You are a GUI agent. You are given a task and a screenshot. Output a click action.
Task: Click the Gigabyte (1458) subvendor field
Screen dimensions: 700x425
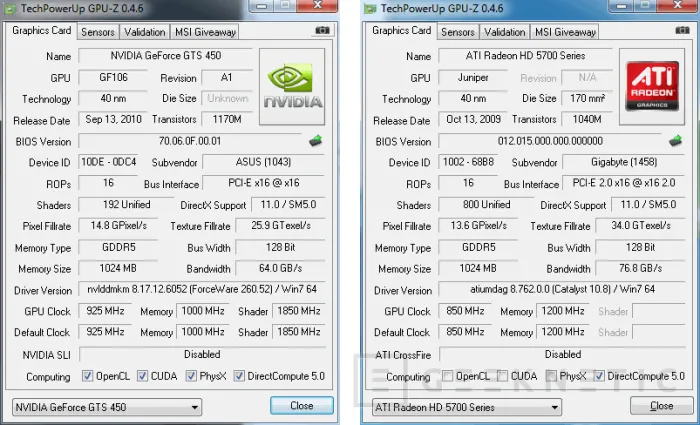click(624, 162)
